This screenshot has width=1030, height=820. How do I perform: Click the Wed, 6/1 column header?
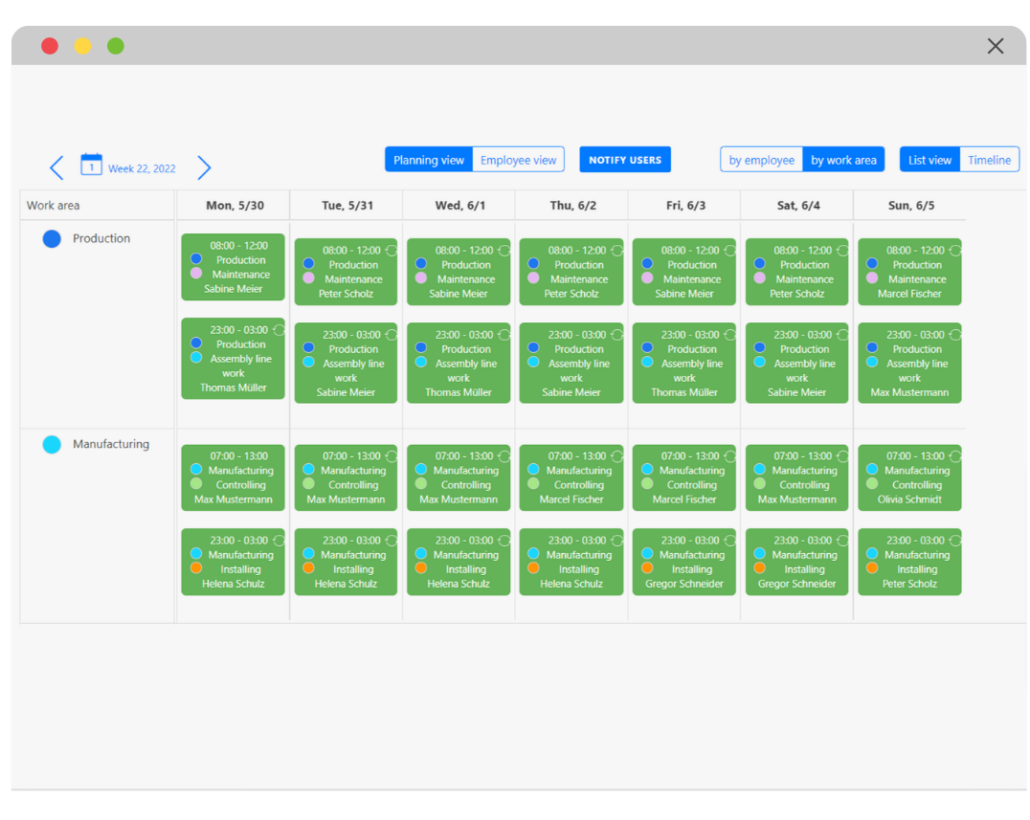460,206
